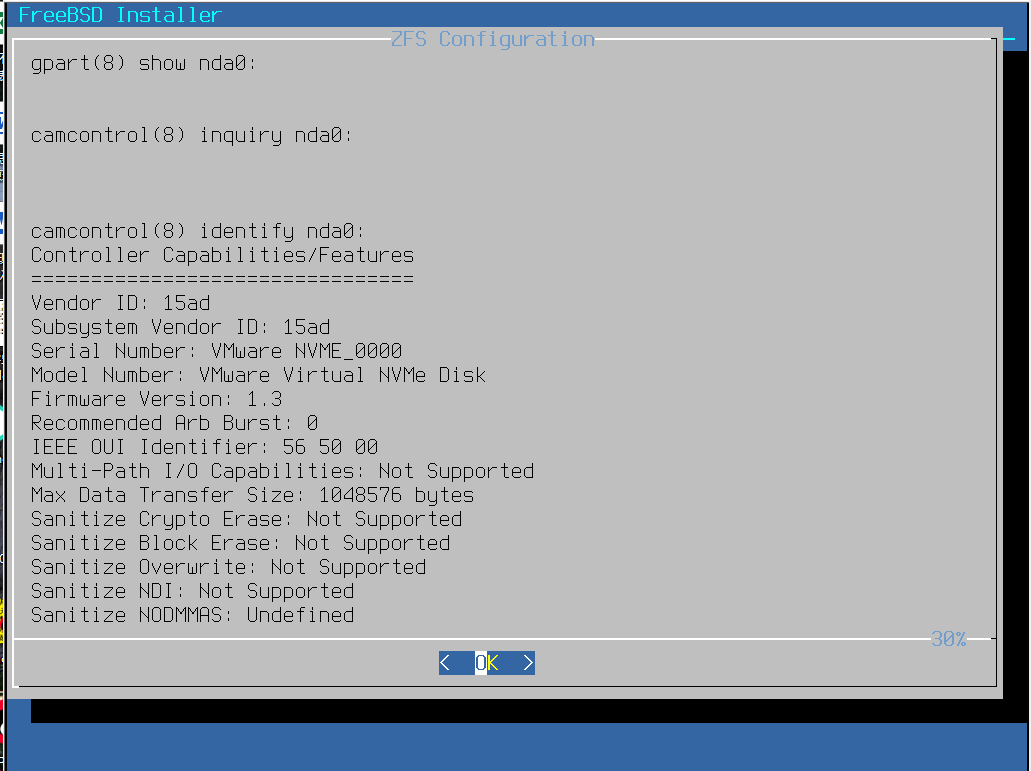
Task: Click the Vendor ID: 15ad line
Action: point(120,303)
